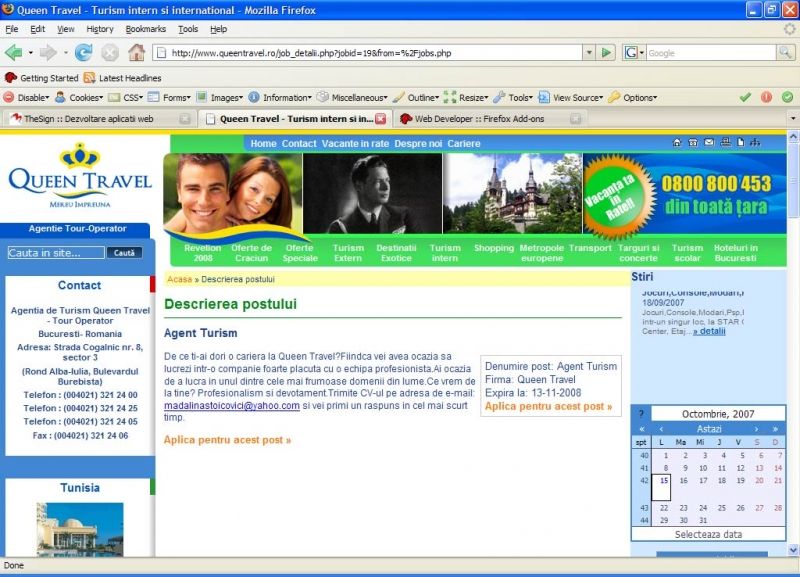Open the Latest Headlines feed bookmark

pos(122,78)
